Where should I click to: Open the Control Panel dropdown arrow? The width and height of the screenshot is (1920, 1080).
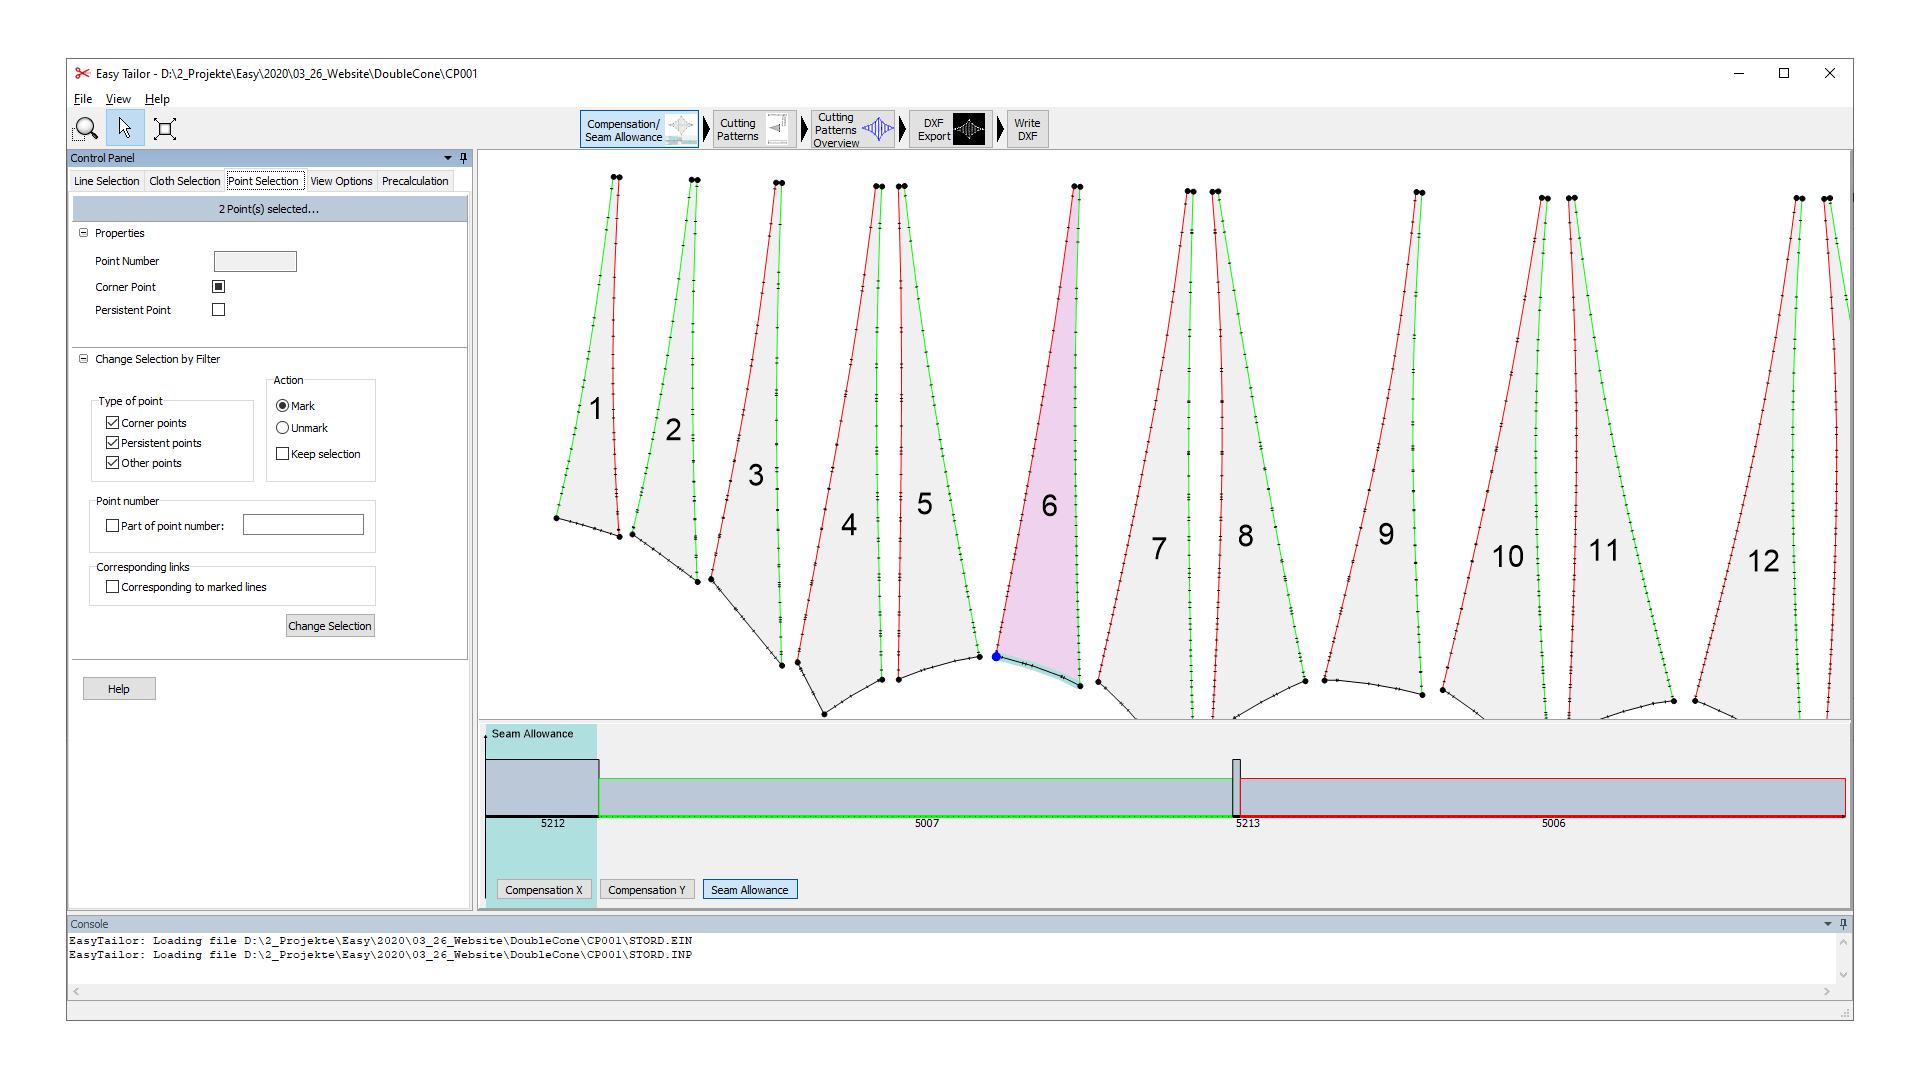tap(448, 158)
